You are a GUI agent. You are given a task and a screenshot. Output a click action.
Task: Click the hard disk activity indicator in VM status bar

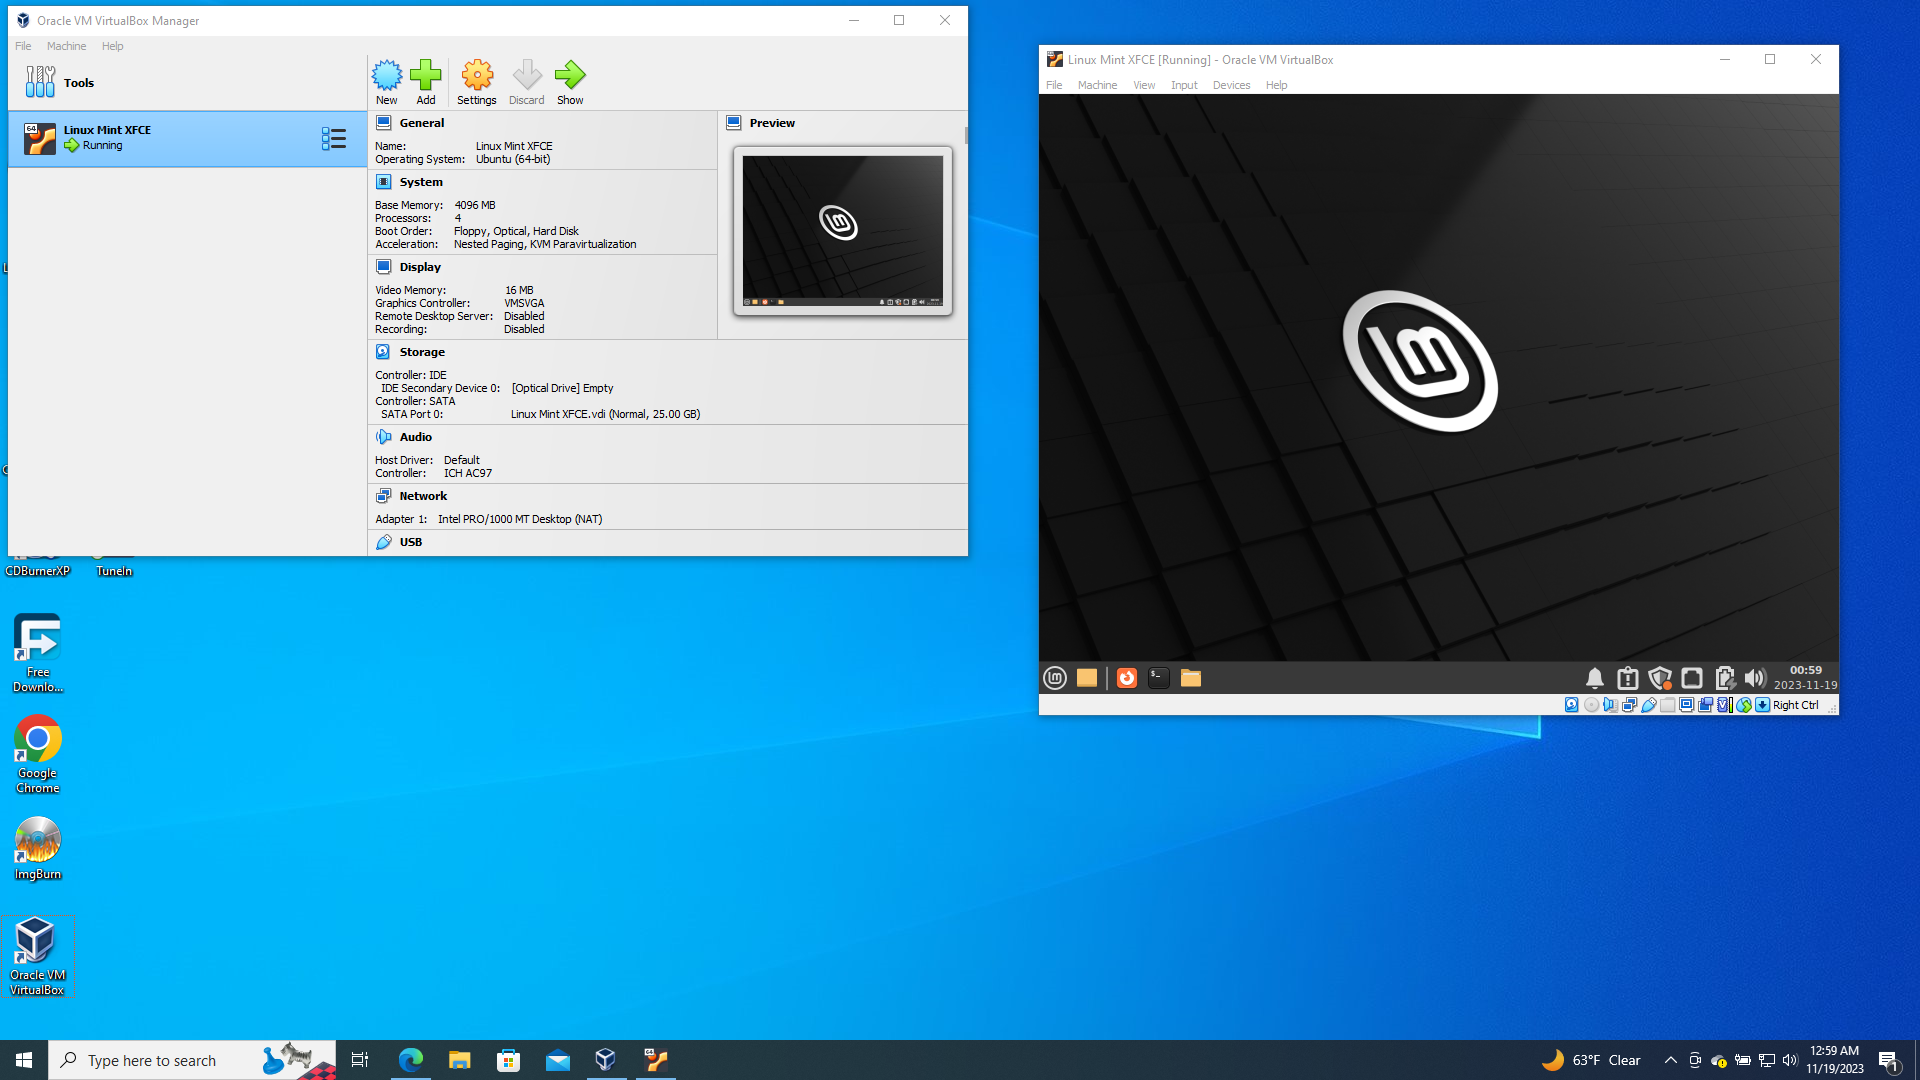click(1572, 705)
